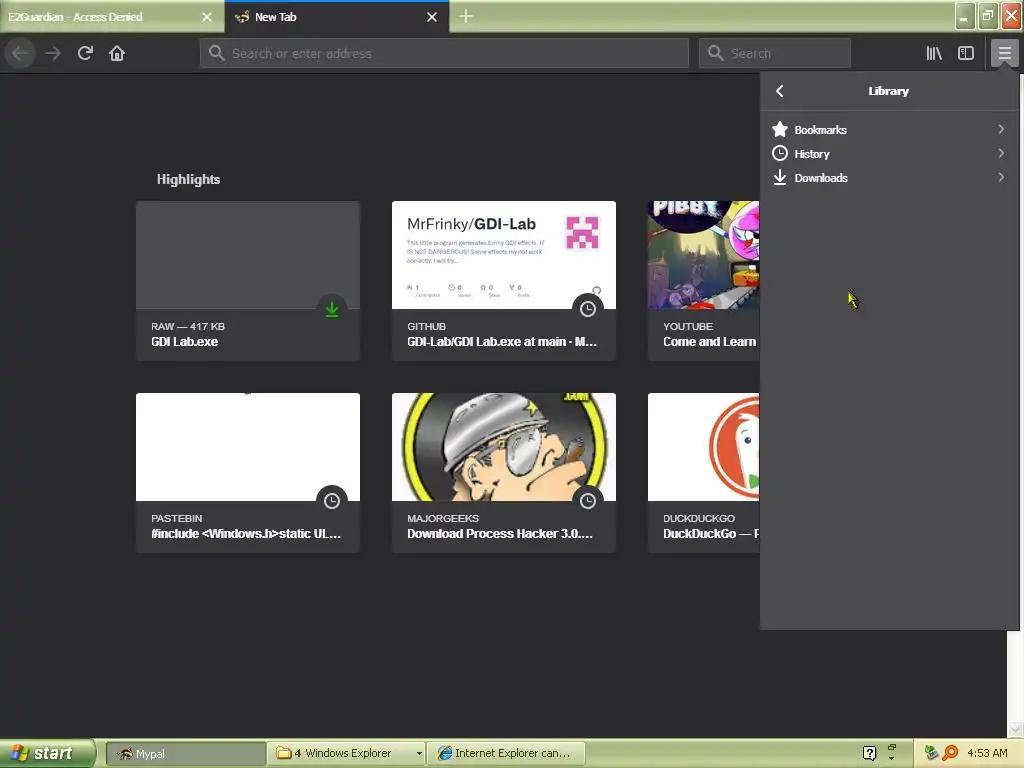1024x768 pixels.
Task: Click the Start button
Action: [x=47, y=754]
